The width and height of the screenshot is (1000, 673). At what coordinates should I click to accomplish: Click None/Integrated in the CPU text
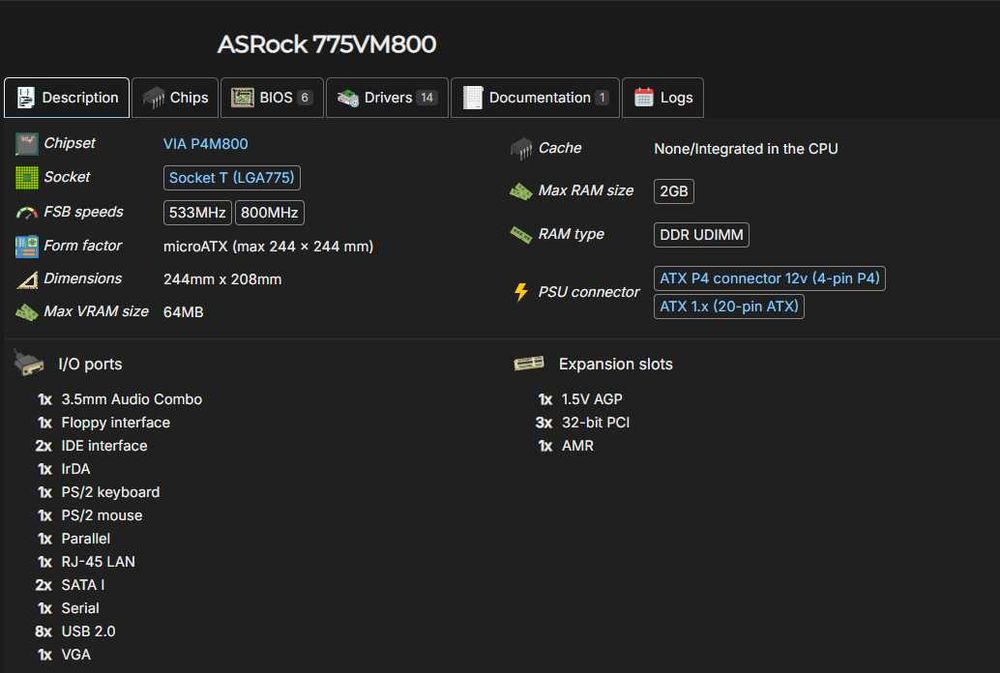(746, 149)
